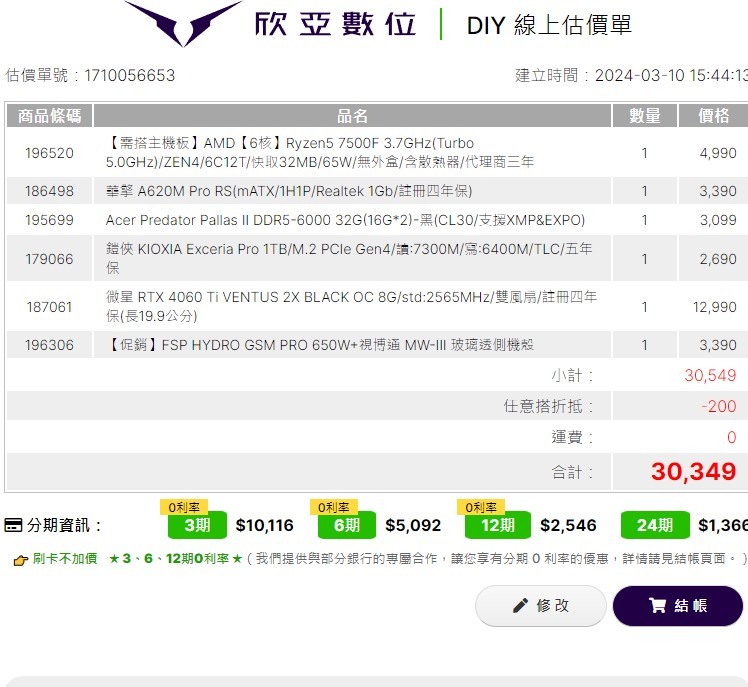This screenshot has height=687, width=748.
Task: Select barcode 195699
Action: tap(49, 220)
